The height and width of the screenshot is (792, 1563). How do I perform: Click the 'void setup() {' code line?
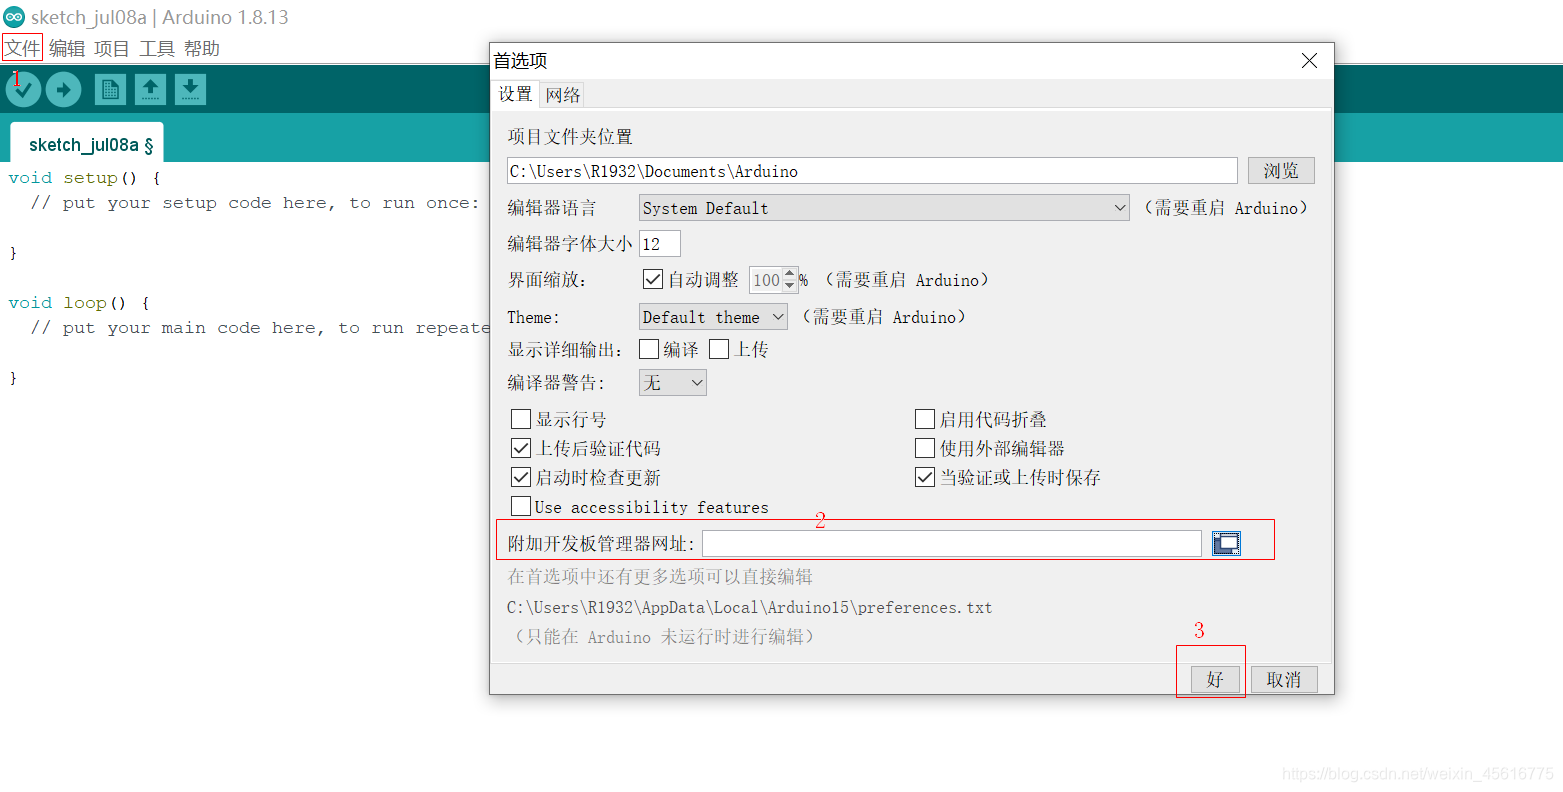(x=84, y=178)
